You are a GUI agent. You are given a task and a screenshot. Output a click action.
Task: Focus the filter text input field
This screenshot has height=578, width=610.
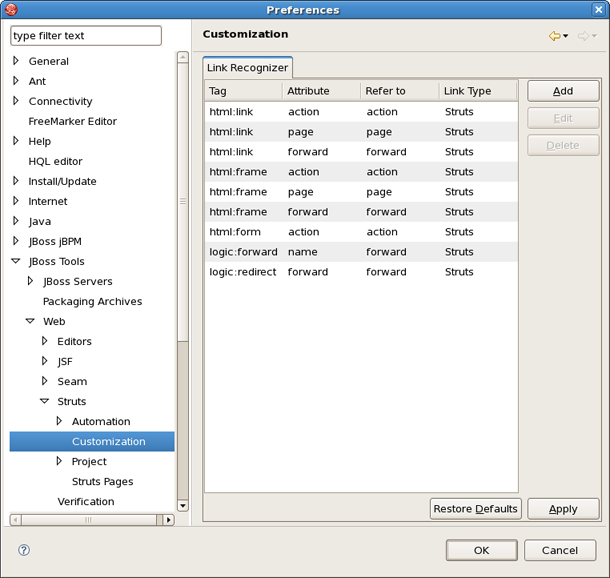click(86, 36)
